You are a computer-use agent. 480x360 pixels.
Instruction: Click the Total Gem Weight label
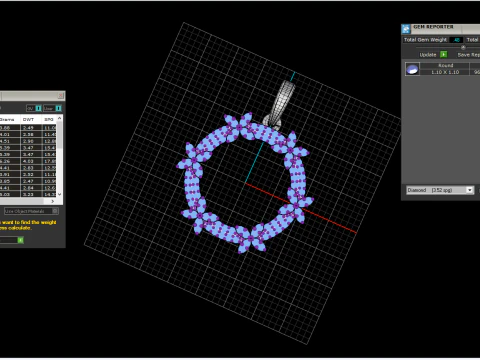[x=425, y=40]
